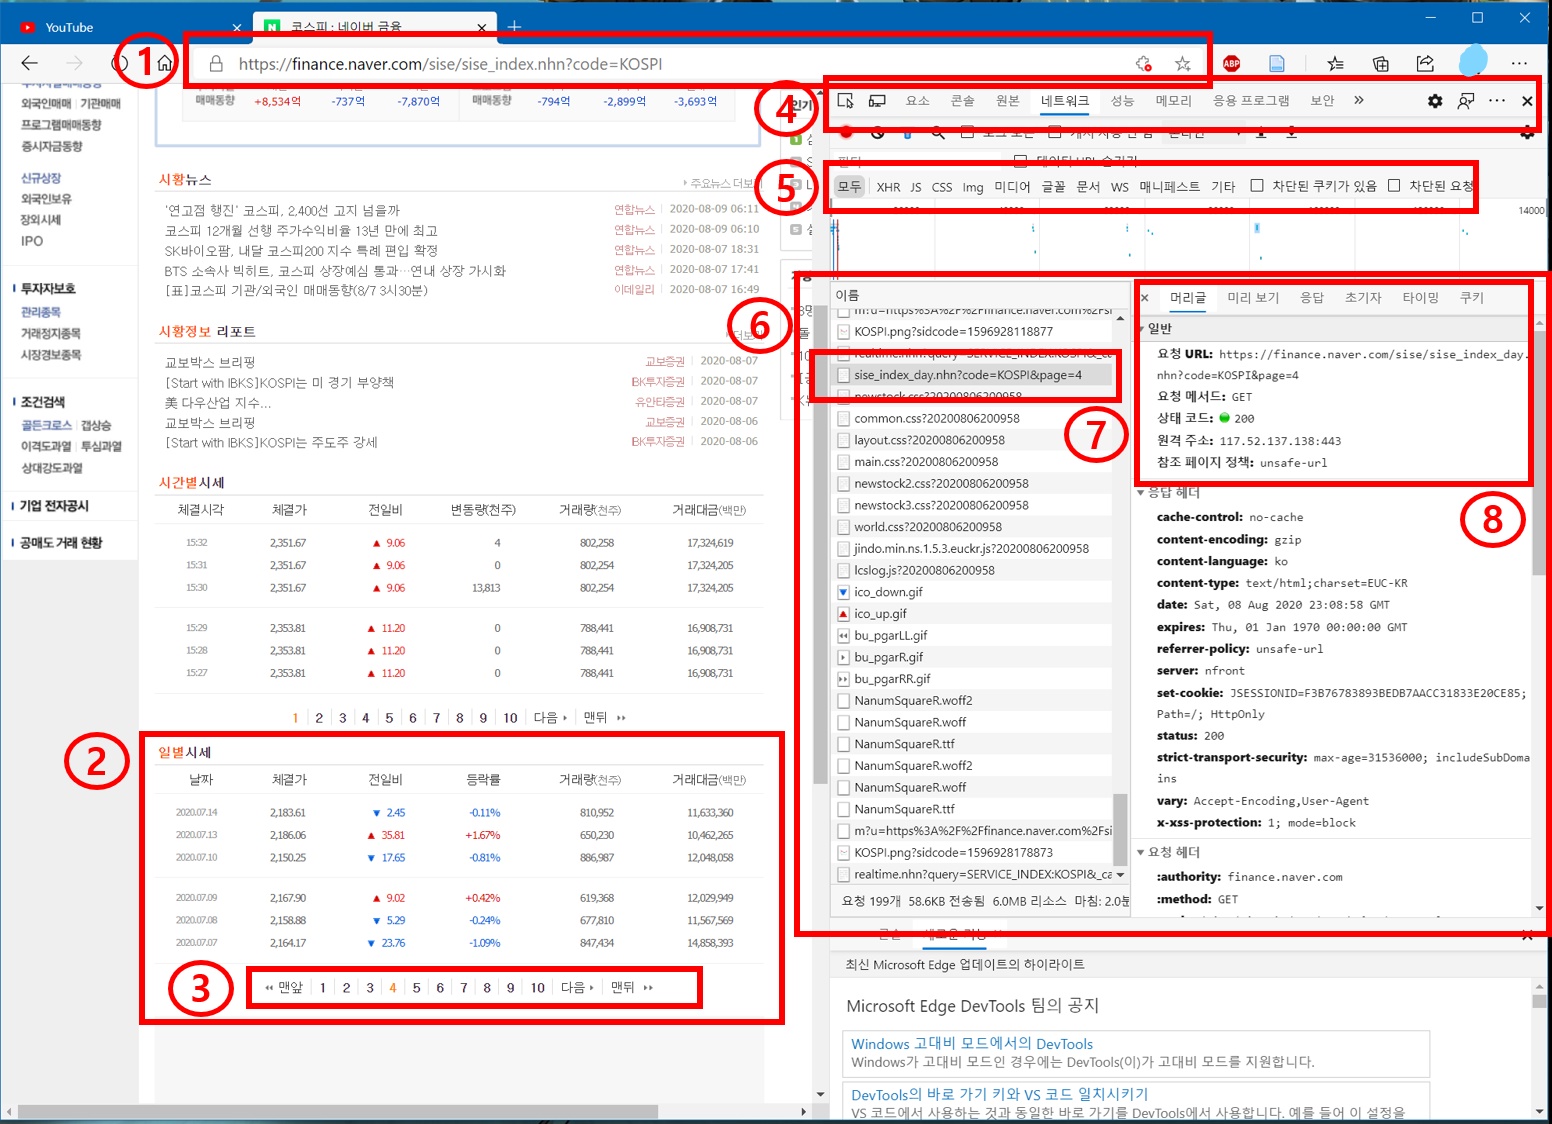The height and width of the screenshot is (1124, 1552).
Task: Close the YouTube tab
Action: click(x=237, y=28)
